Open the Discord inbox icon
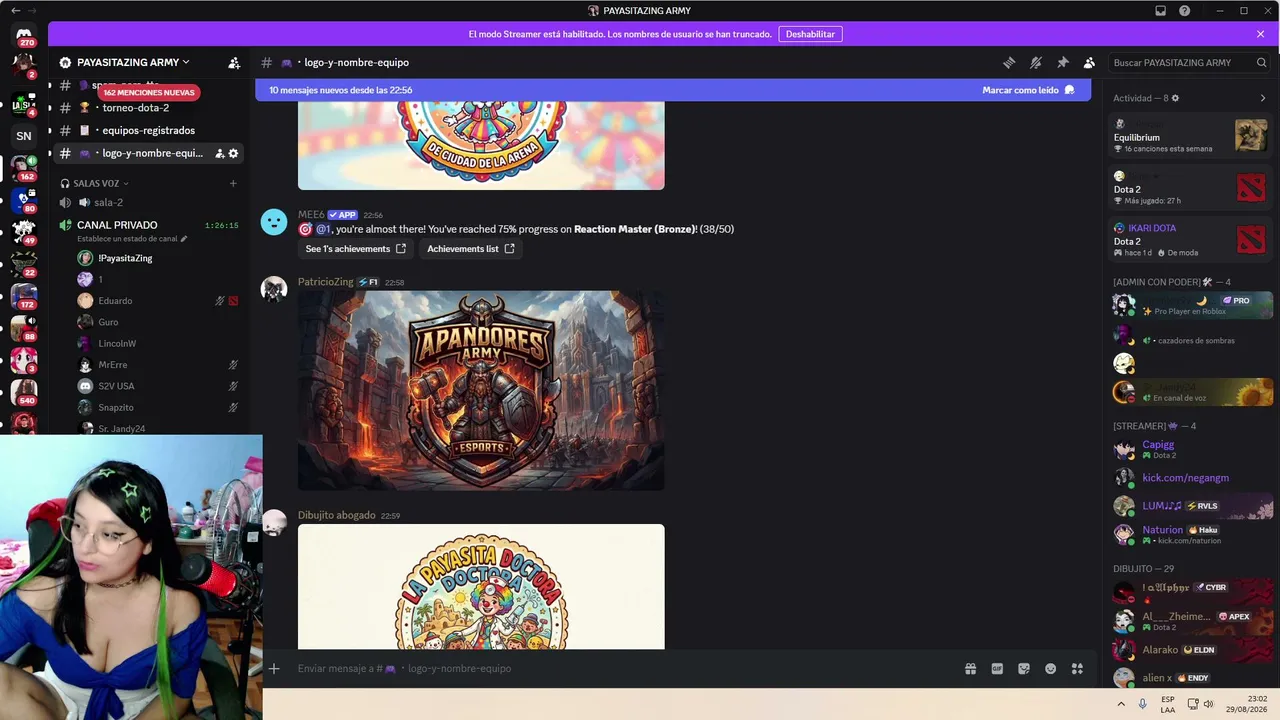Screen dimensions: 1280x720 (x=1160, y=11)
